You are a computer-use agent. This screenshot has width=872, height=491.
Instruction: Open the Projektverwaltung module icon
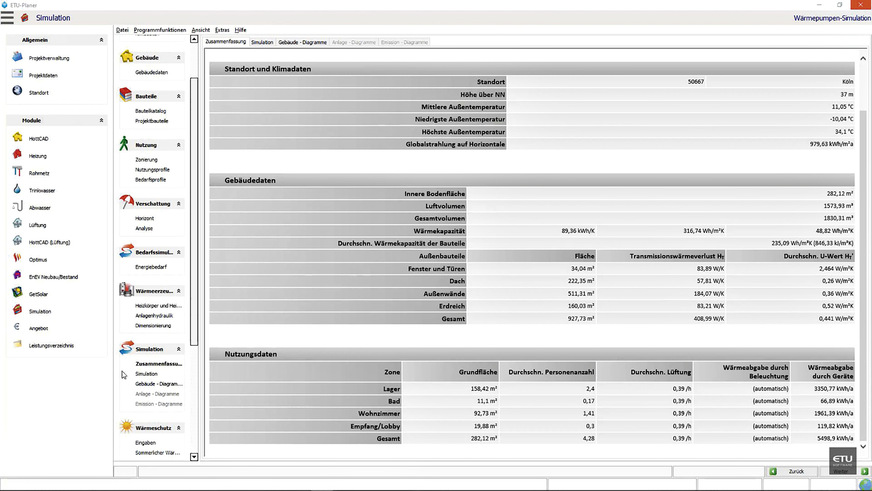[x=17, y=58]
